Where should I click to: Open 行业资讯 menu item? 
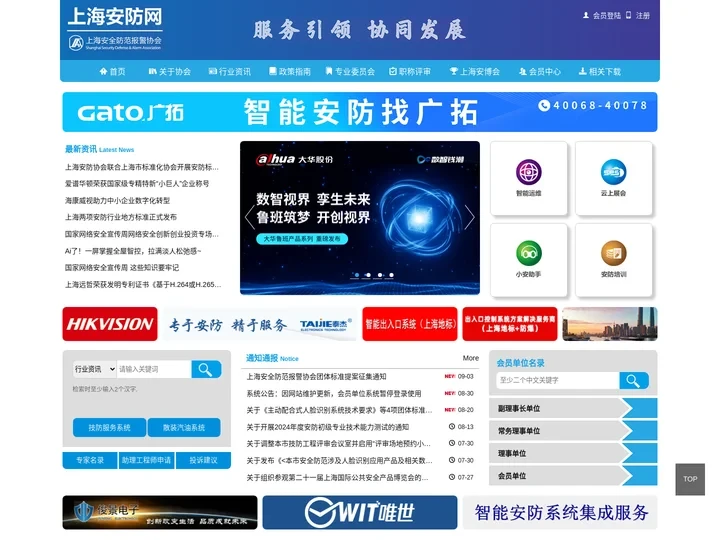(230, 72)
